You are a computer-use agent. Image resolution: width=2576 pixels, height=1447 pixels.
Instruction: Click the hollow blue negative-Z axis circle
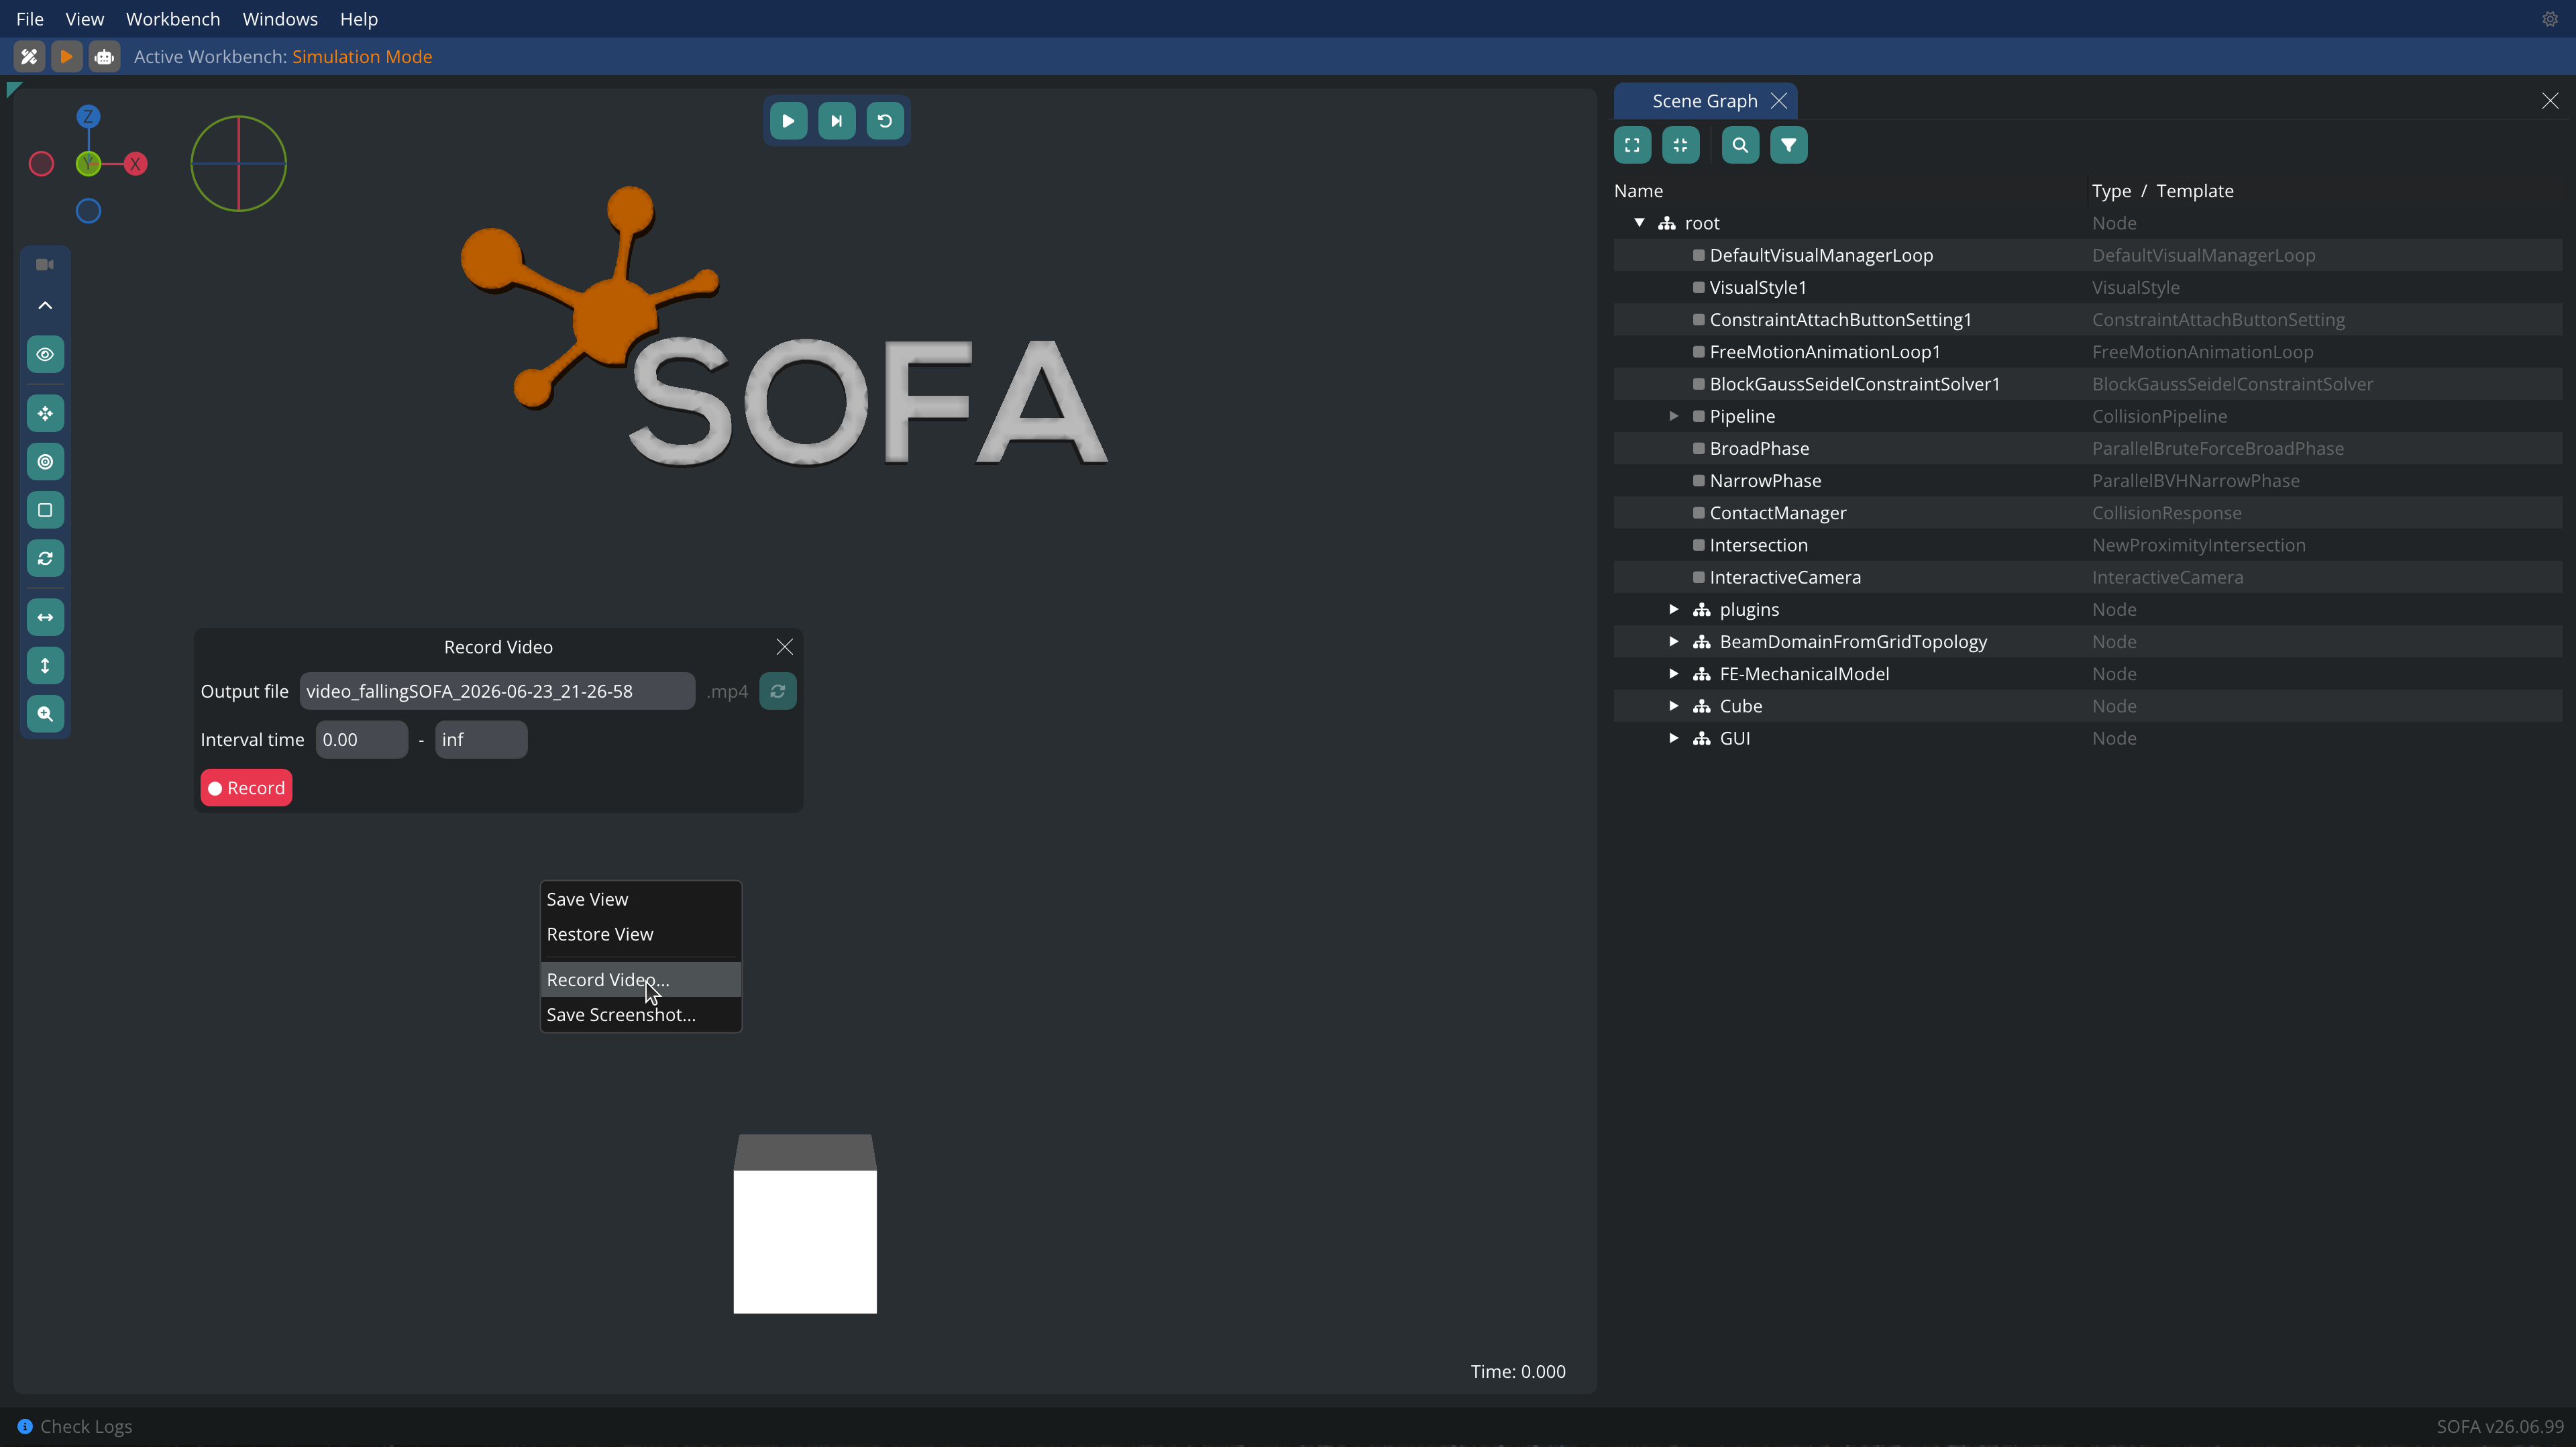[88, 211]
